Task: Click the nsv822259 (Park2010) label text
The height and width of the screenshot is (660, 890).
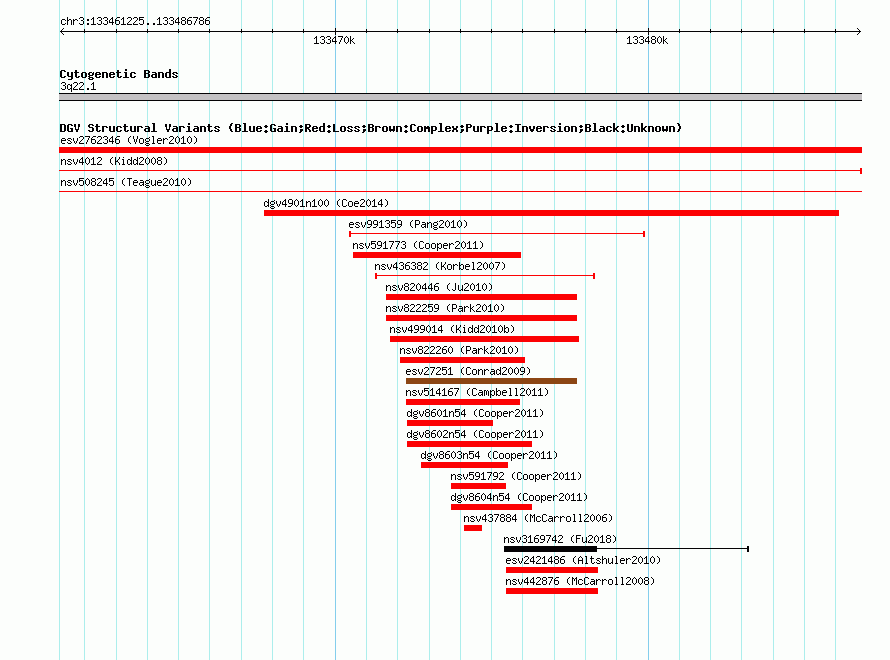Action: tap(445, 308)
